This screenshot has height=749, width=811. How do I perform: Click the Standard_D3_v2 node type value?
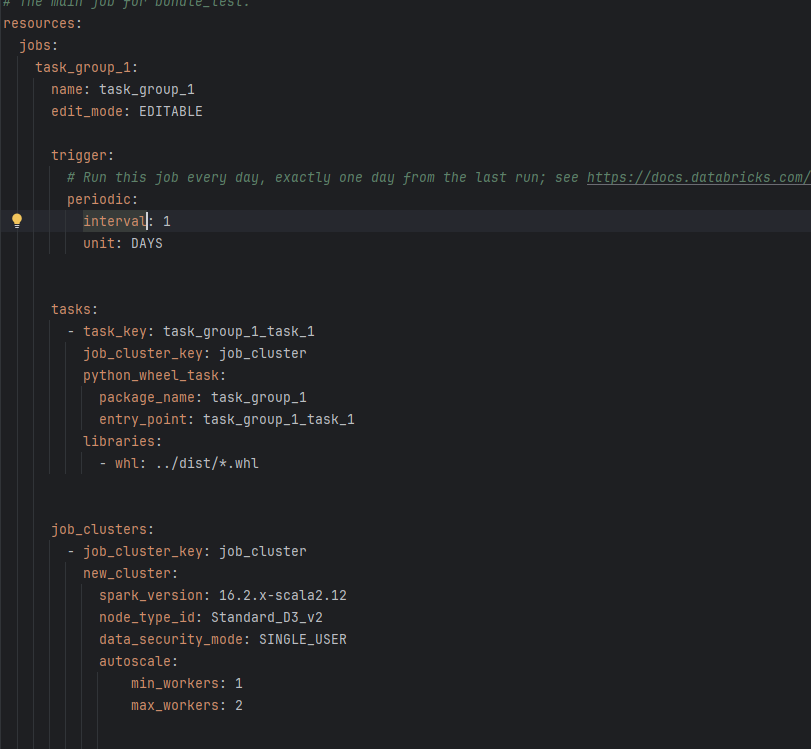268,617
